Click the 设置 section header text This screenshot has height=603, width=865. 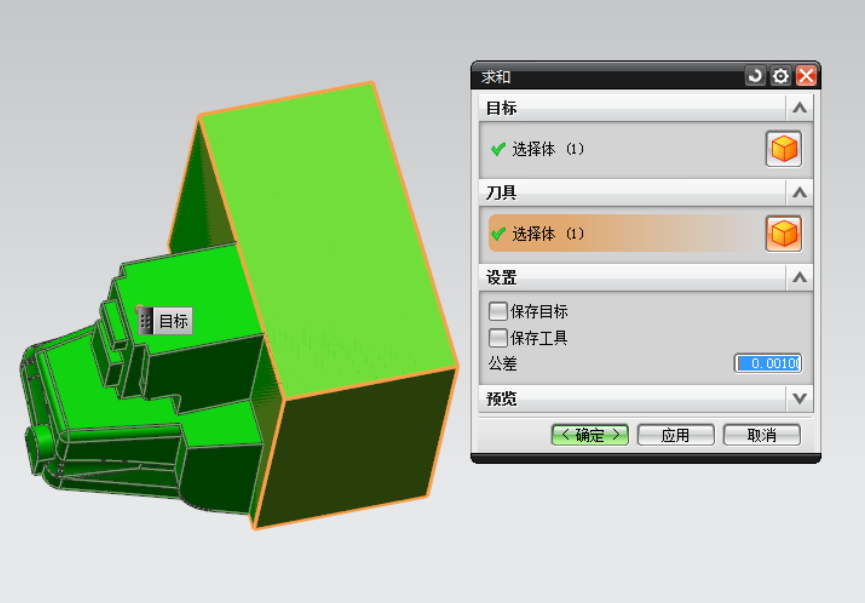pyautogui.click(x=501, y=278)
